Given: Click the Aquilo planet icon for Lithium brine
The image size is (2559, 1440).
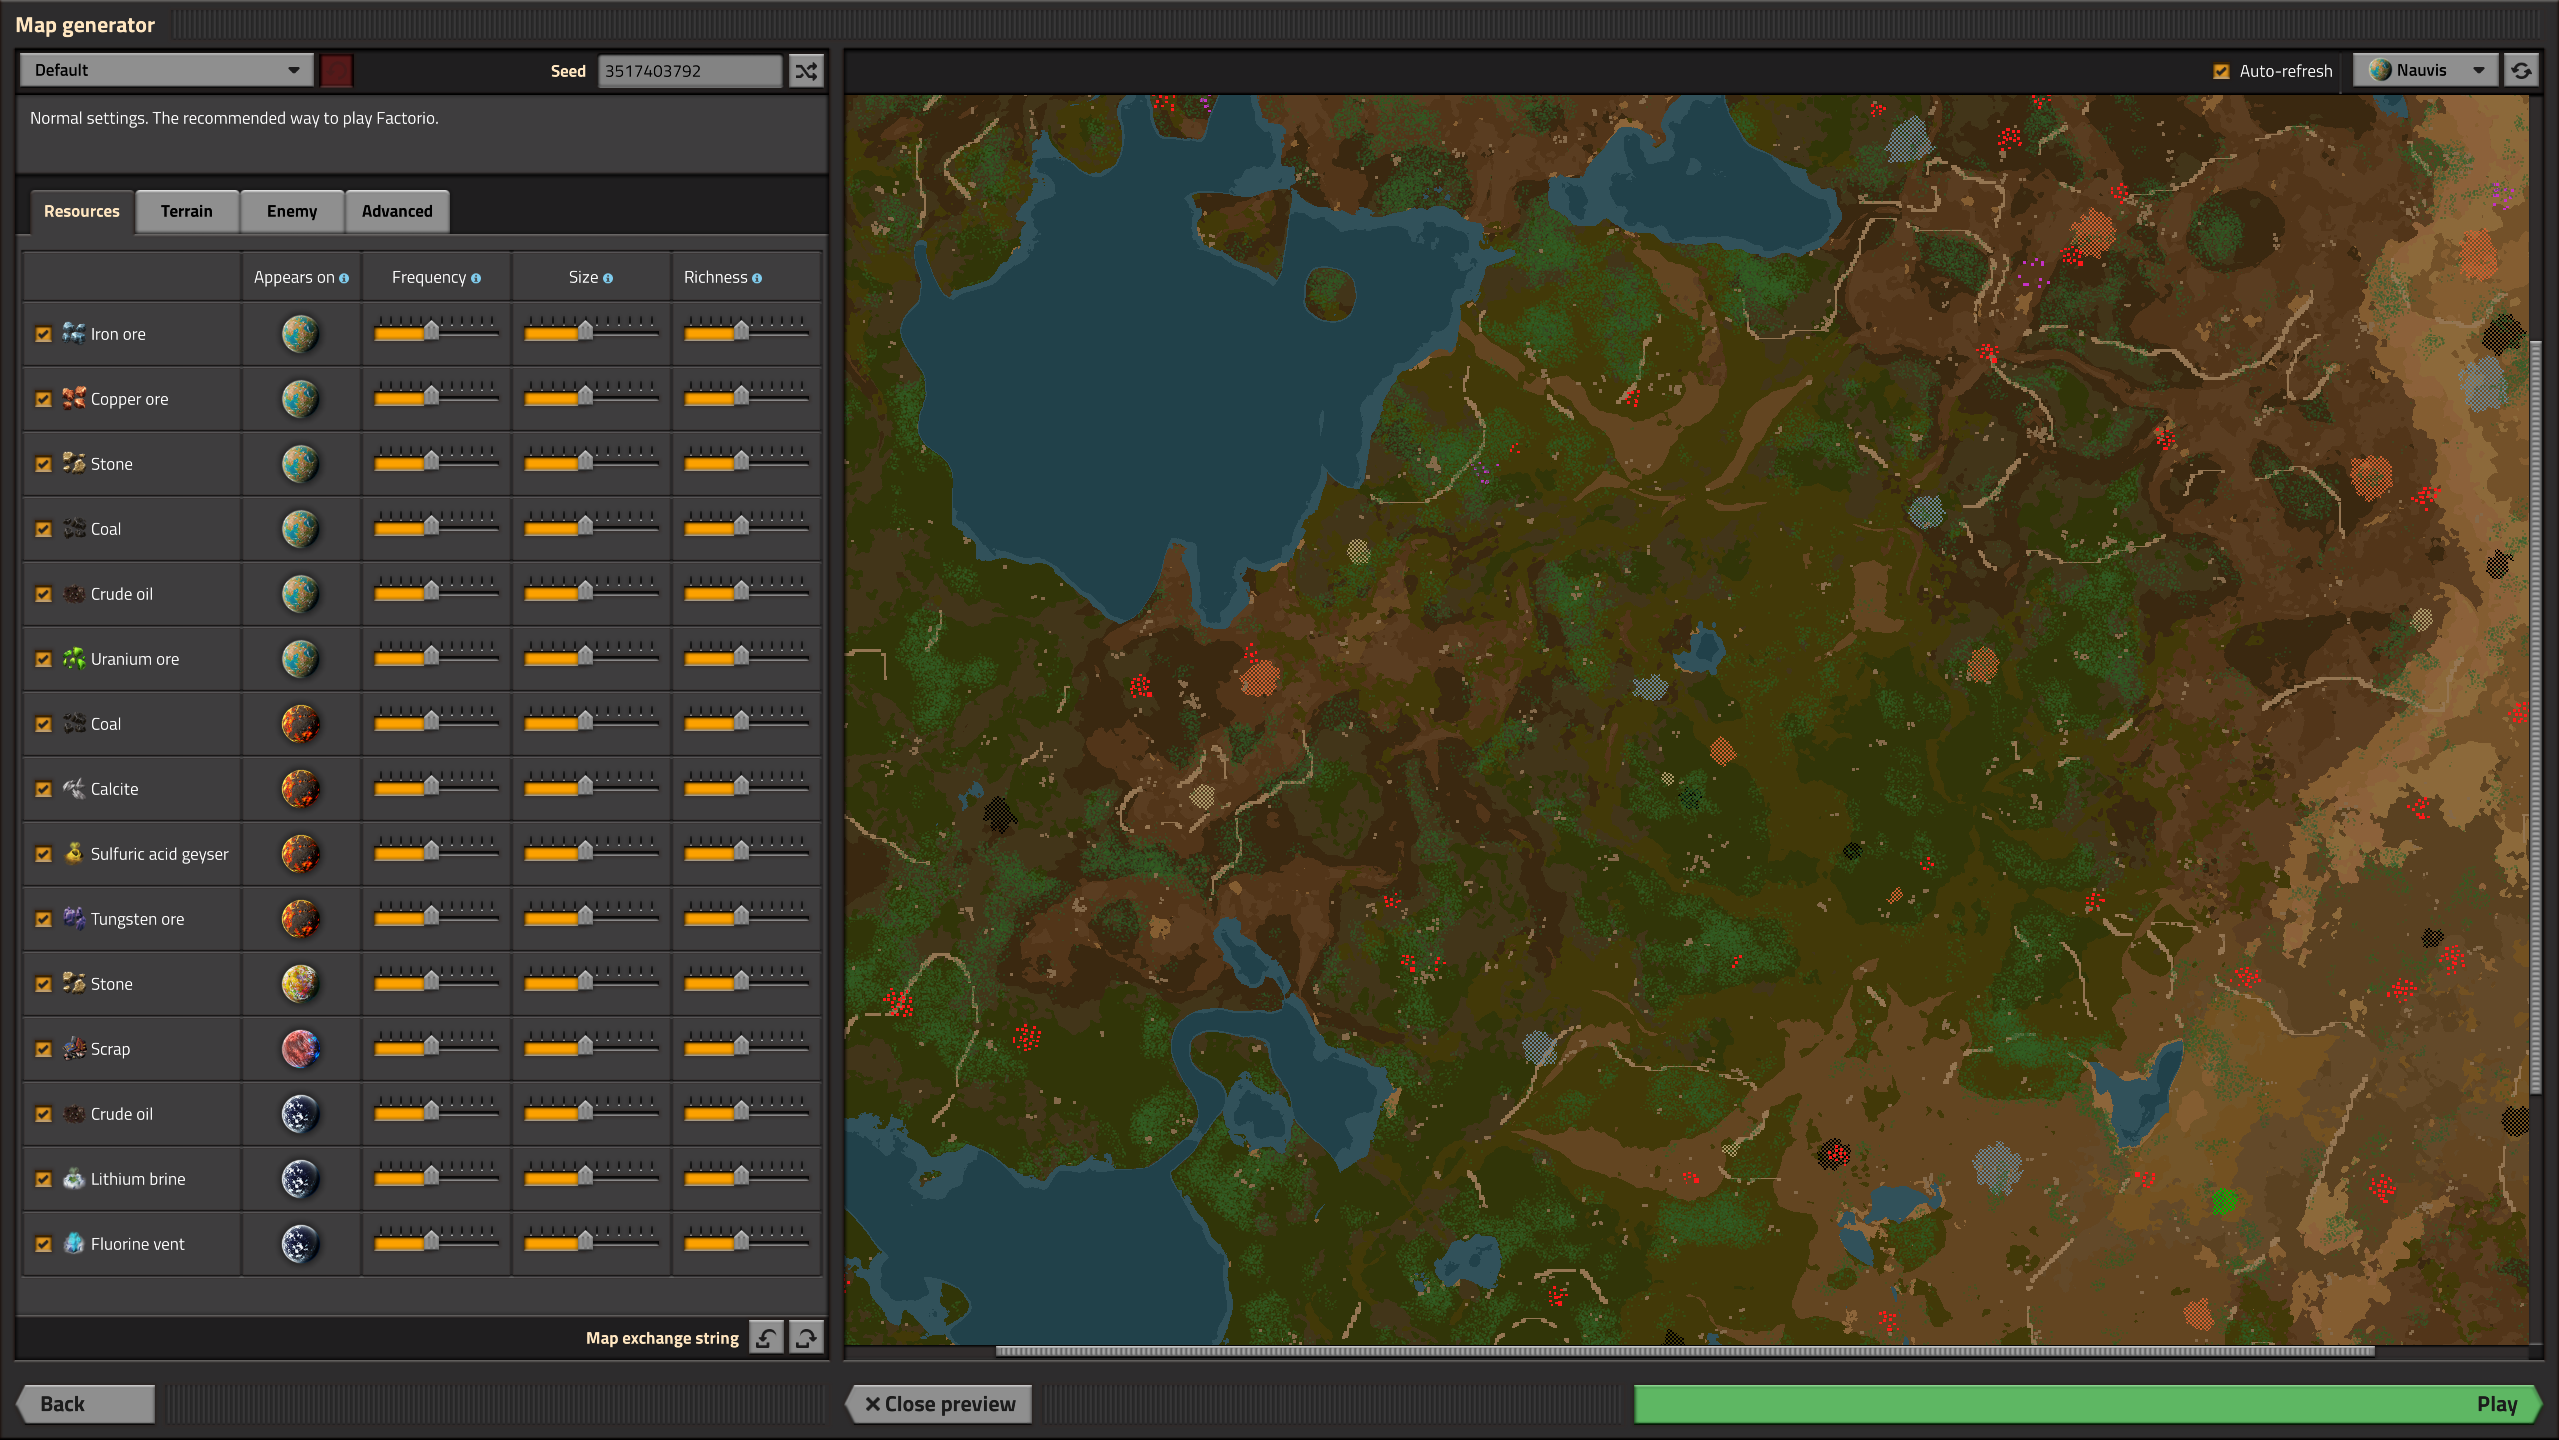Looking at the screenshot, I should [300, 1179].
